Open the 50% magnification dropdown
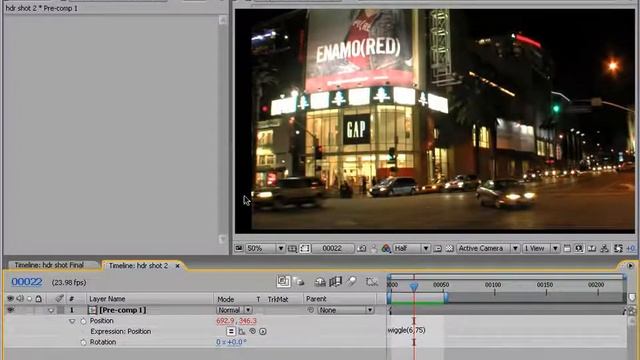640x360 pixels. (x=265, y=248)
